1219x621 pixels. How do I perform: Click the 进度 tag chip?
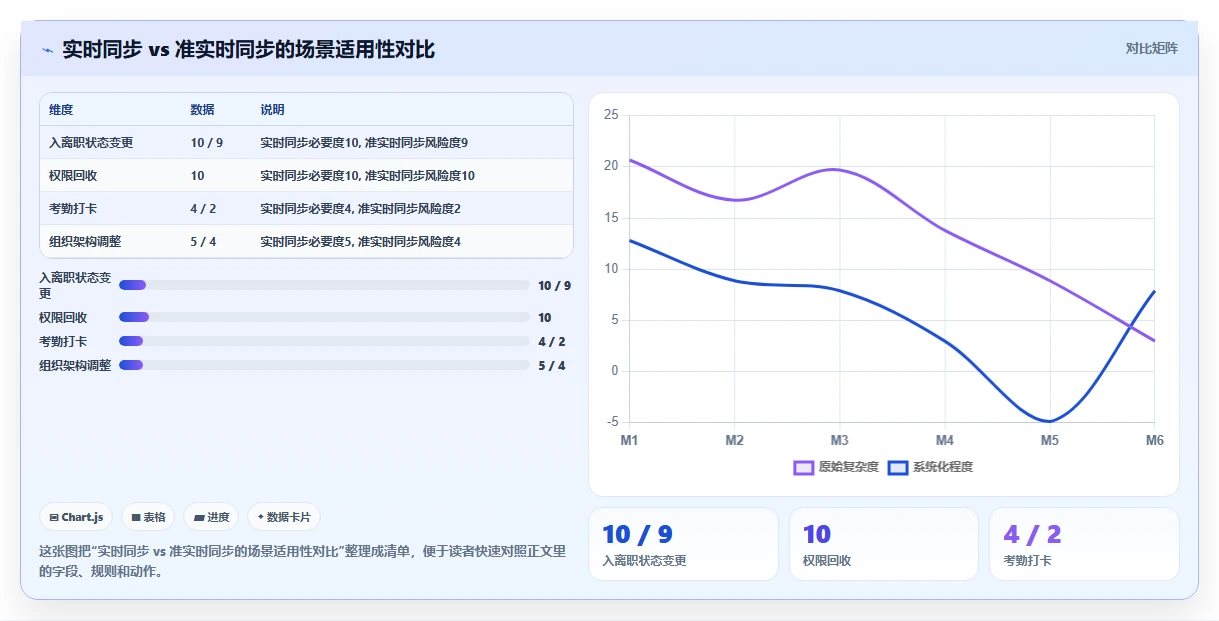[x=211, y=517]
